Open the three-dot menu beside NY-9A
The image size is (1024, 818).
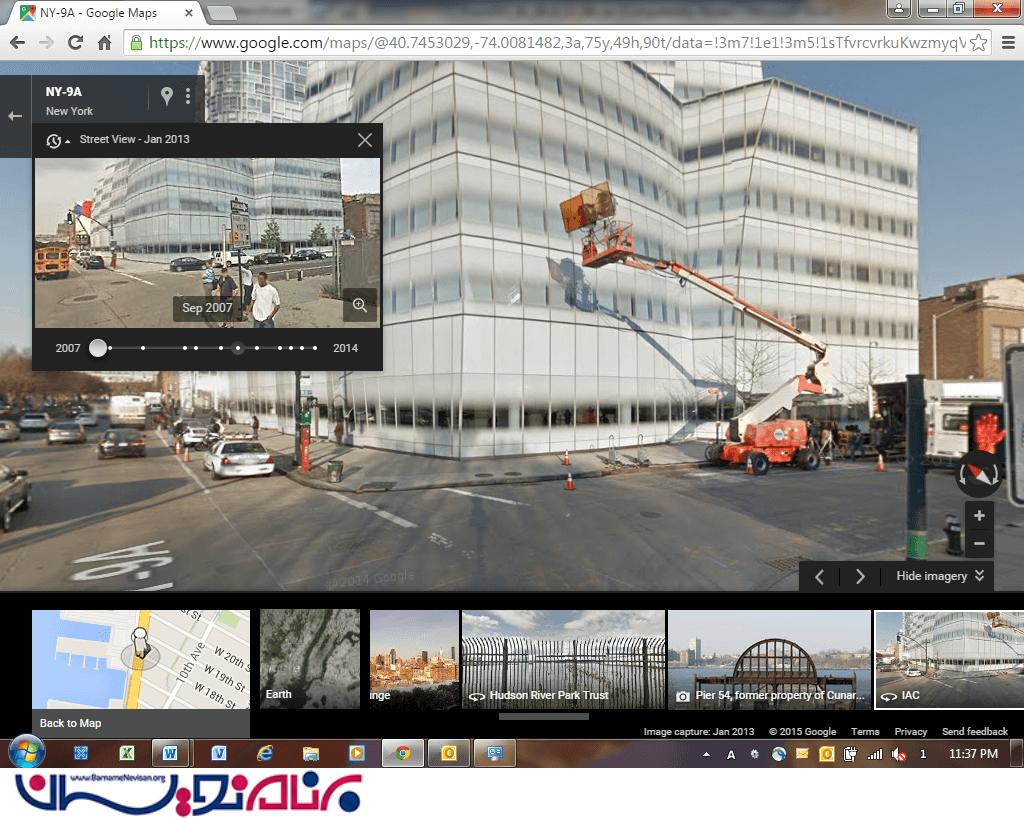187,97
